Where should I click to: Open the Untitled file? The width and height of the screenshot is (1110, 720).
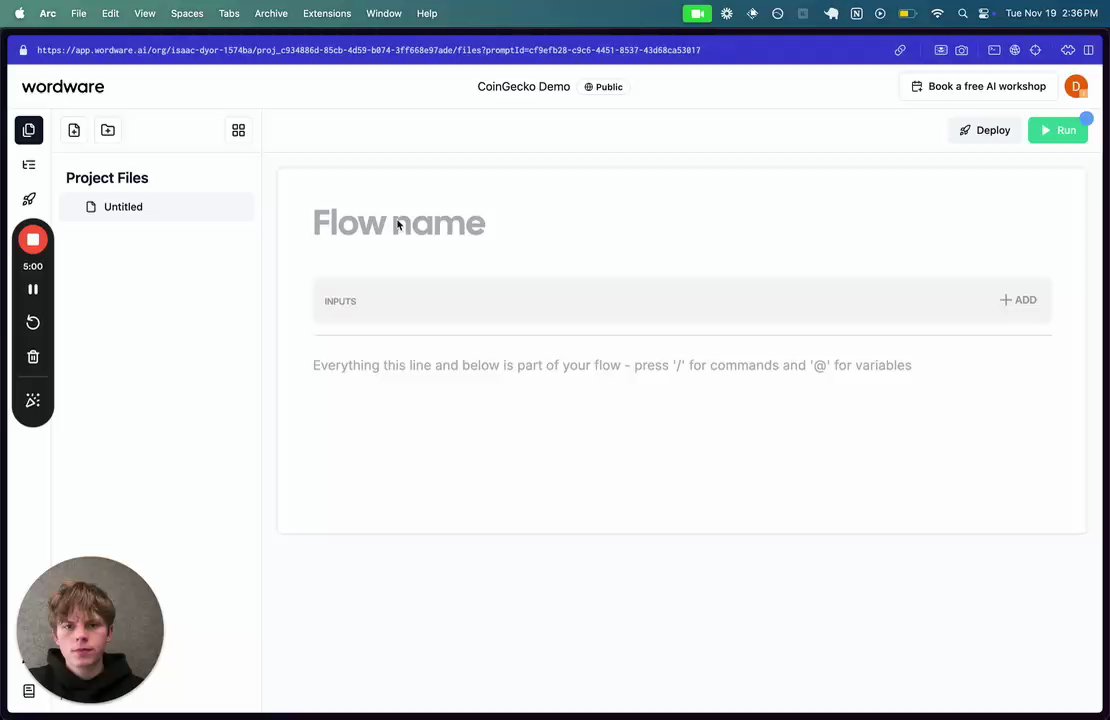point(156,207)
